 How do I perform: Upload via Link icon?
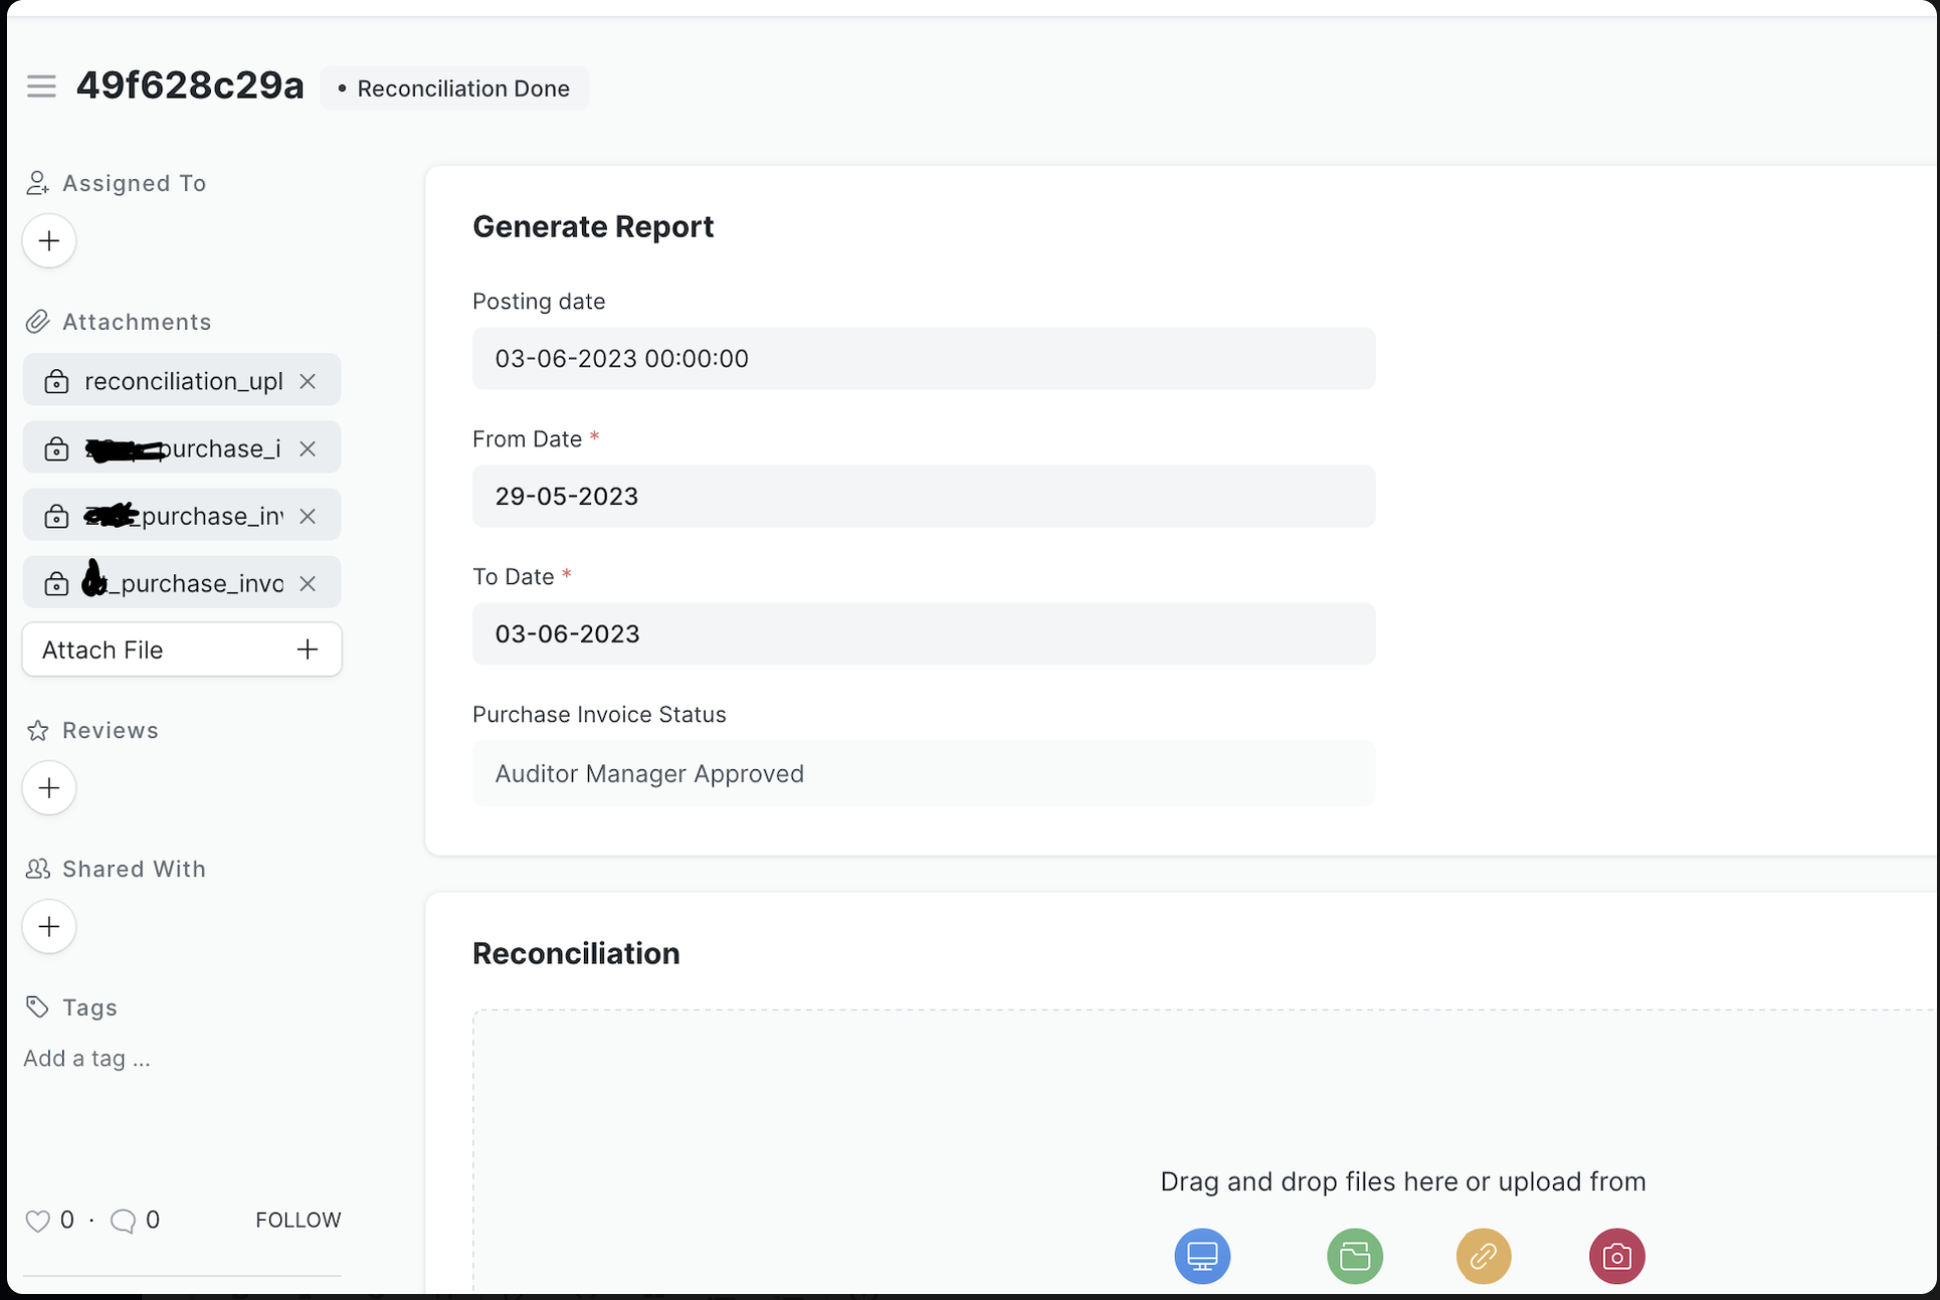coord(1483,1255)
